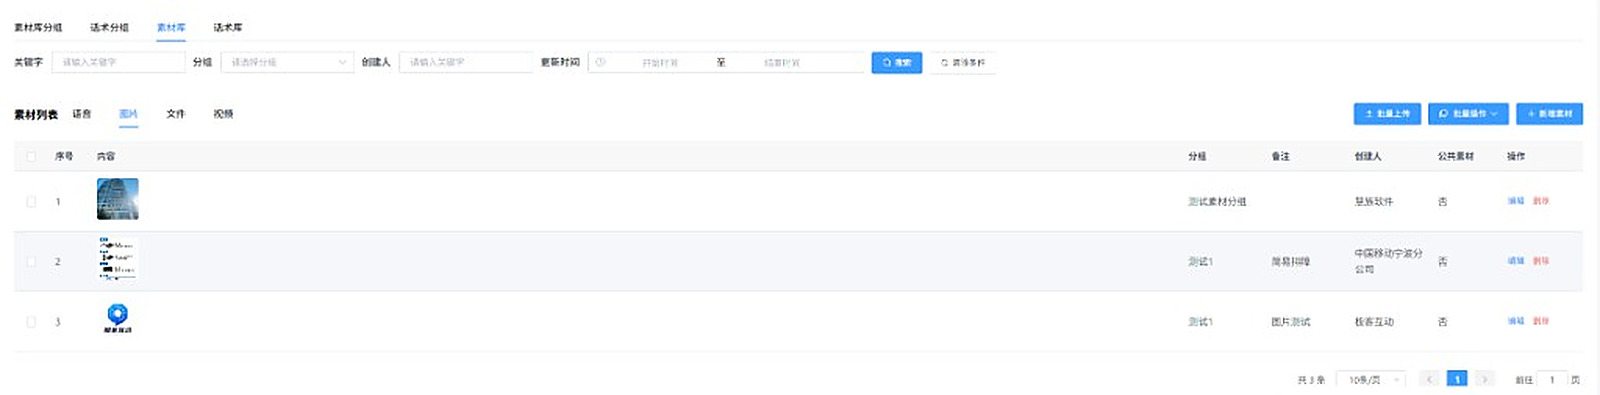Image resolution: width=1600 pixels, height=395 pixels.
Task: Open the 素材库分组 tab
Action: point(38,27)
